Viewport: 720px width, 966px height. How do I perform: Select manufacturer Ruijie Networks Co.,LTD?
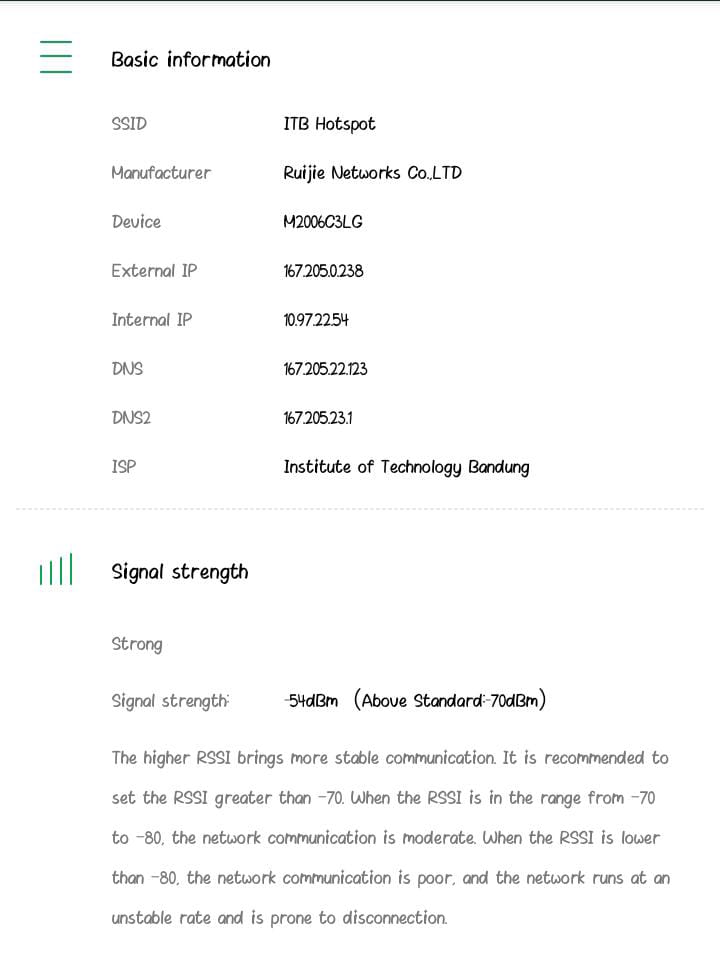coord(372,173)
